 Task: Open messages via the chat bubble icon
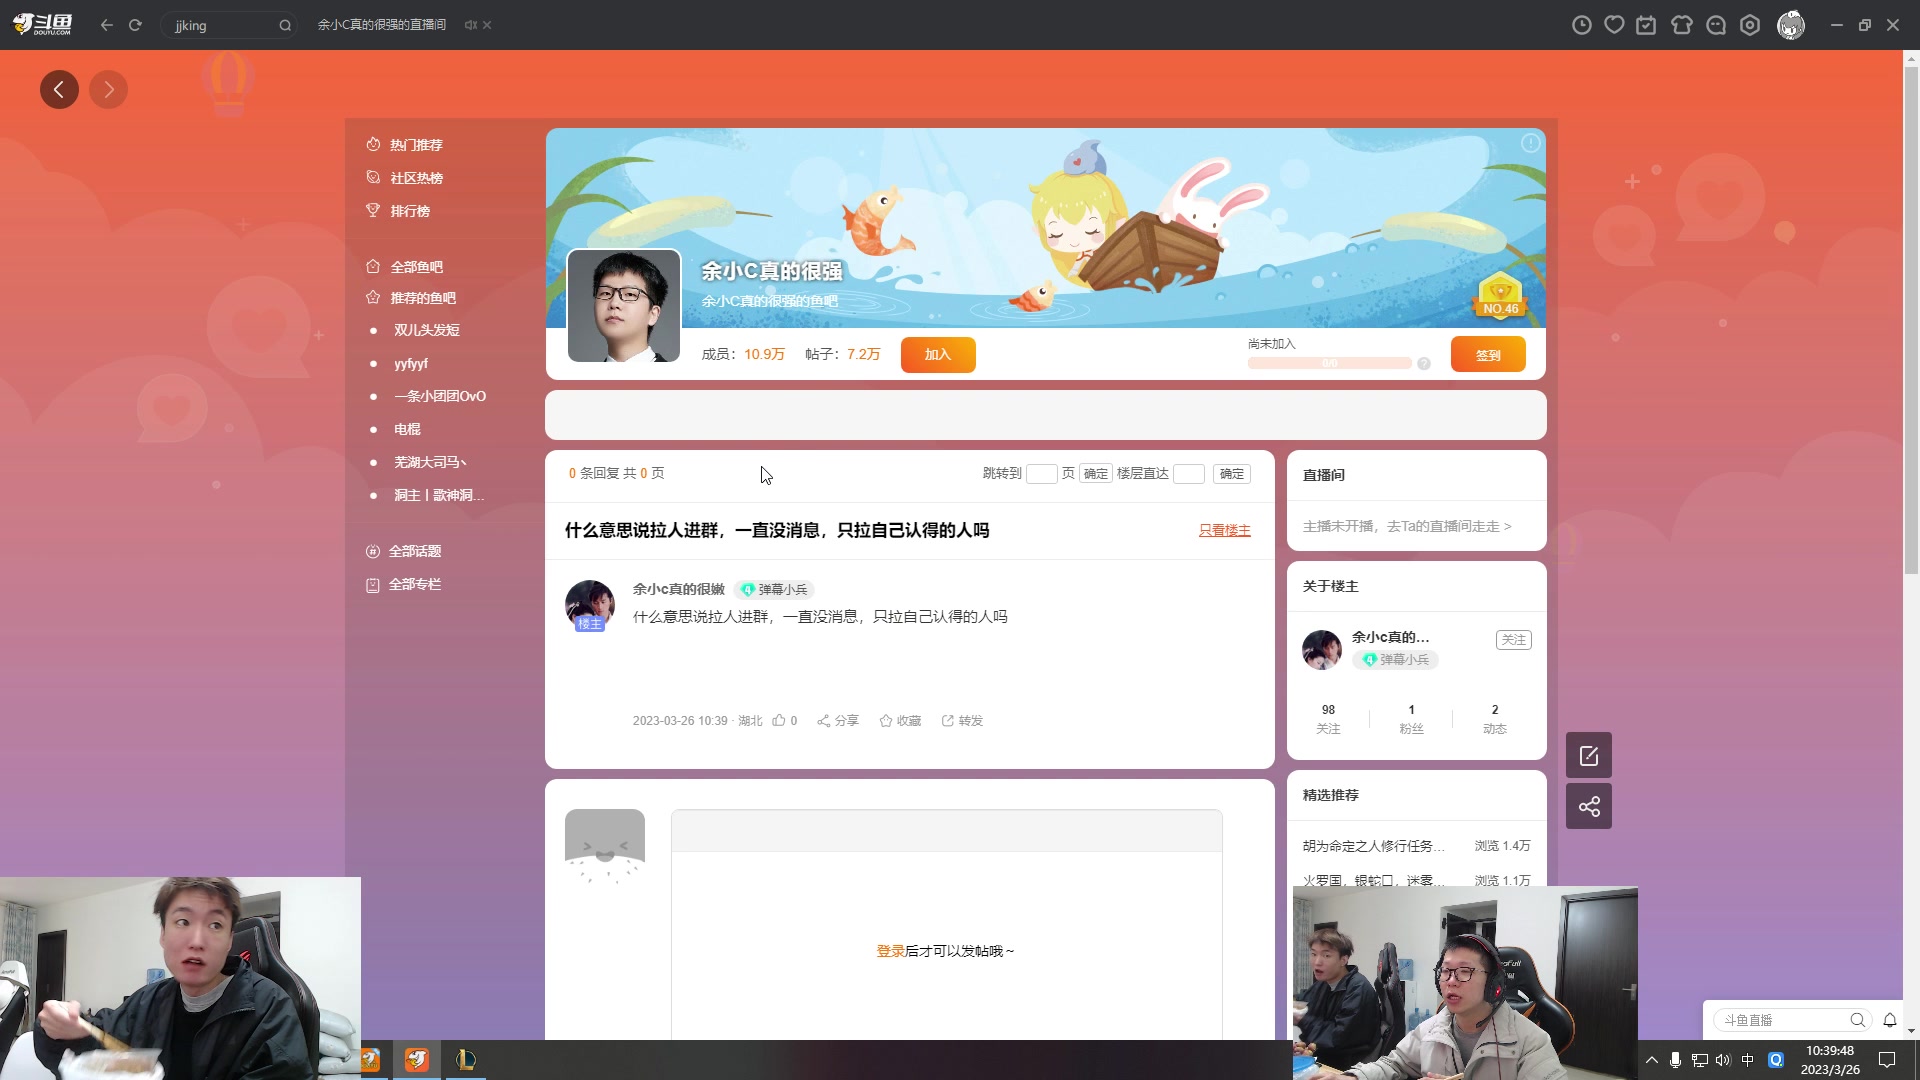tap(1716, 24)
